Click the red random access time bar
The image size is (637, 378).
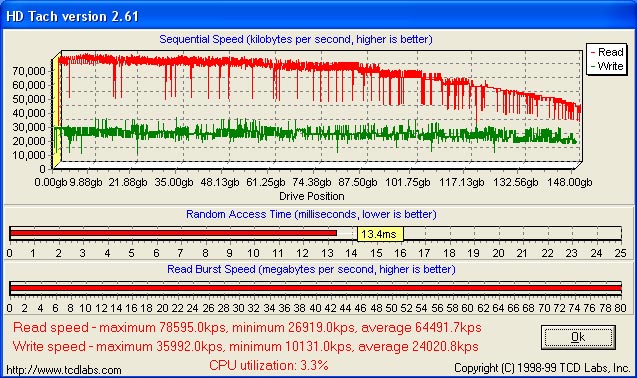[173, 233]
